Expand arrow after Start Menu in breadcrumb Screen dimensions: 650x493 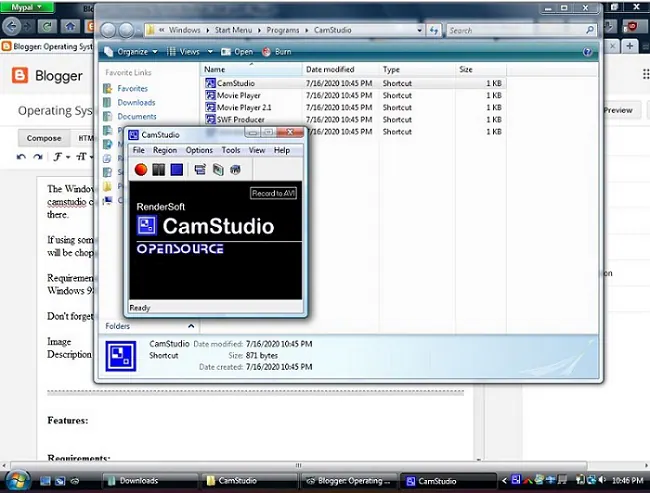click(x=260, y=30)
